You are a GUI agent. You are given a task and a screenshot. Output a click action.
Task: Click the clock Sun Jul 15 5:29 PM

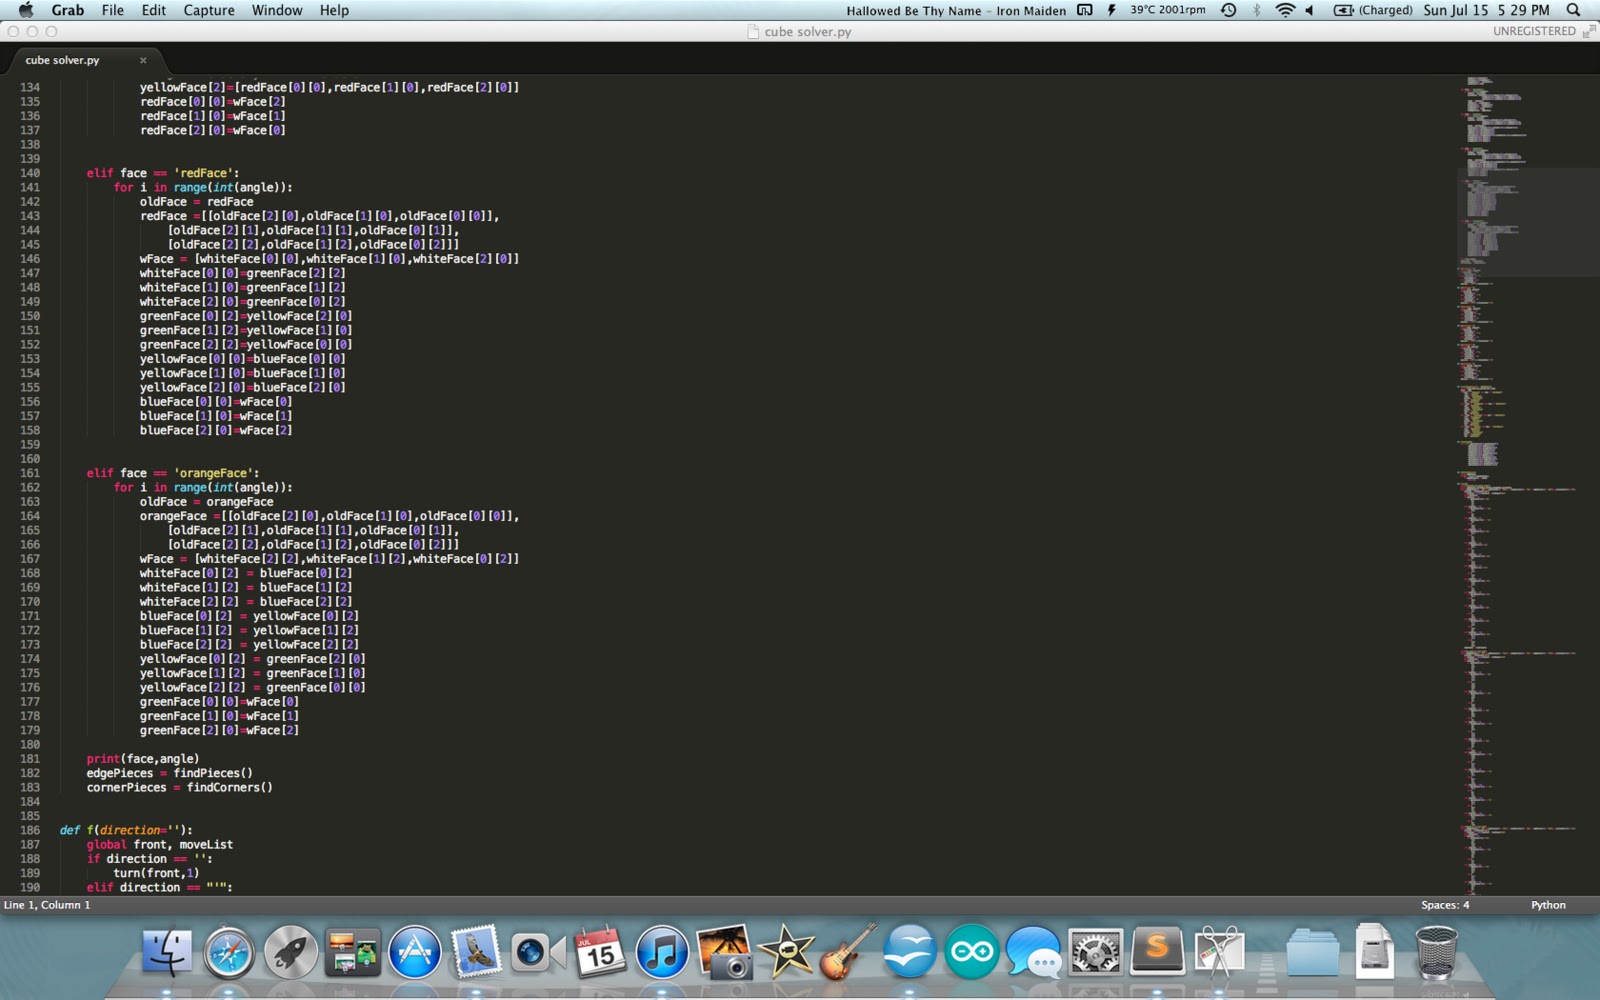pyautogui.click(x=1486, y=10)
